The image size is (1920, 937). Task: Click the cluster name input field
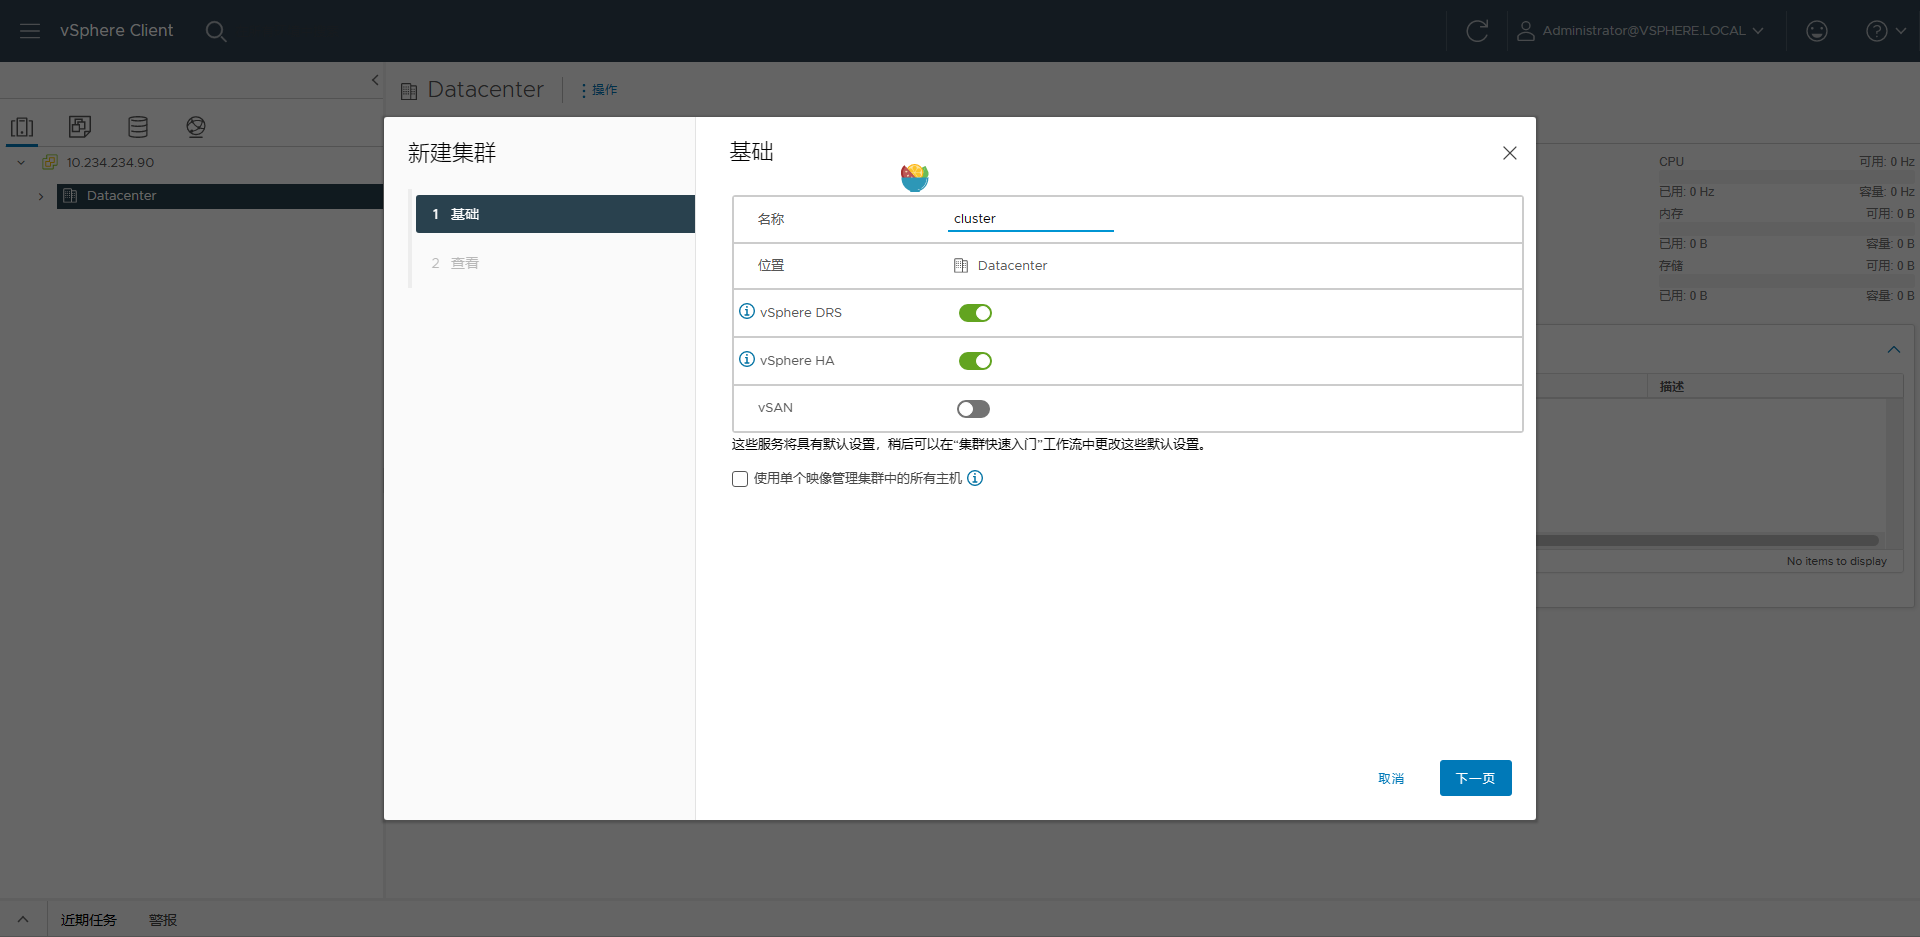1030,219
